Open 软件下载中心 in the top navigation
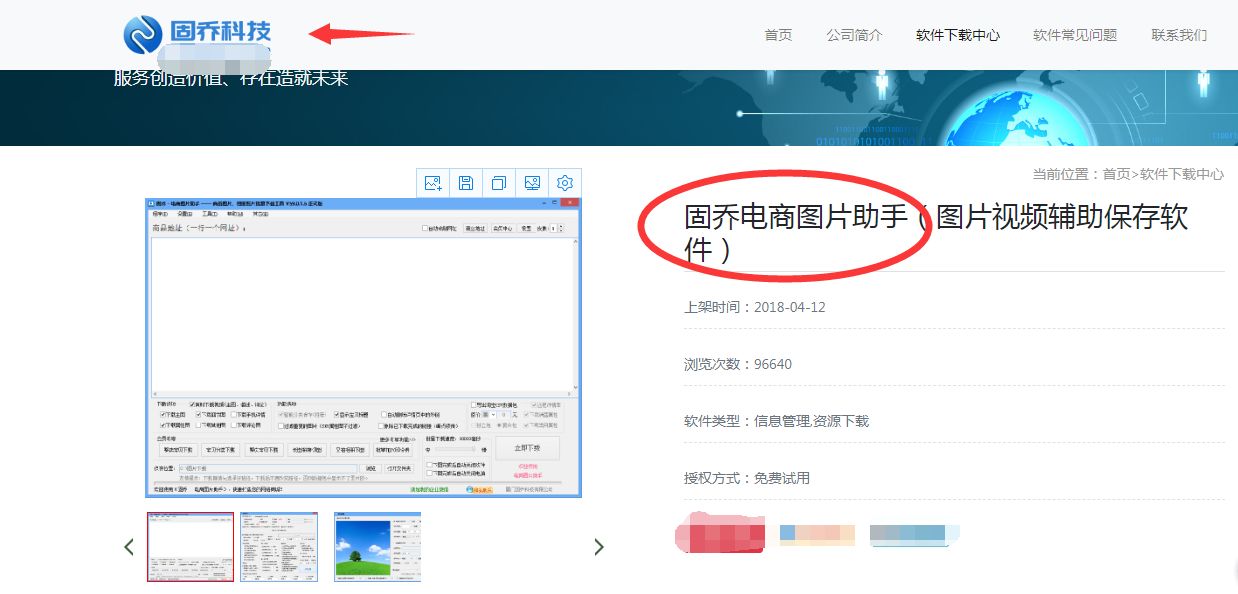Image resolution: width=1238 pixels, height=594 pixels. point(958,35)
